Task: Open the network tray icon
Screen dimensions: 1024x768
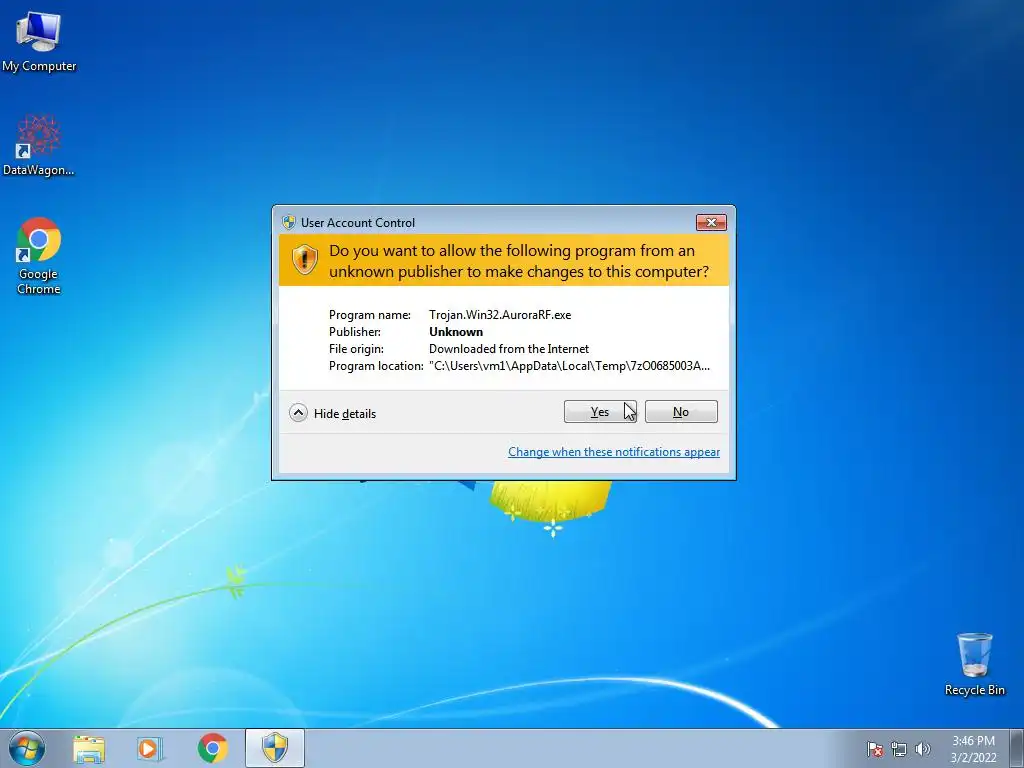Action: coord(899,749)
